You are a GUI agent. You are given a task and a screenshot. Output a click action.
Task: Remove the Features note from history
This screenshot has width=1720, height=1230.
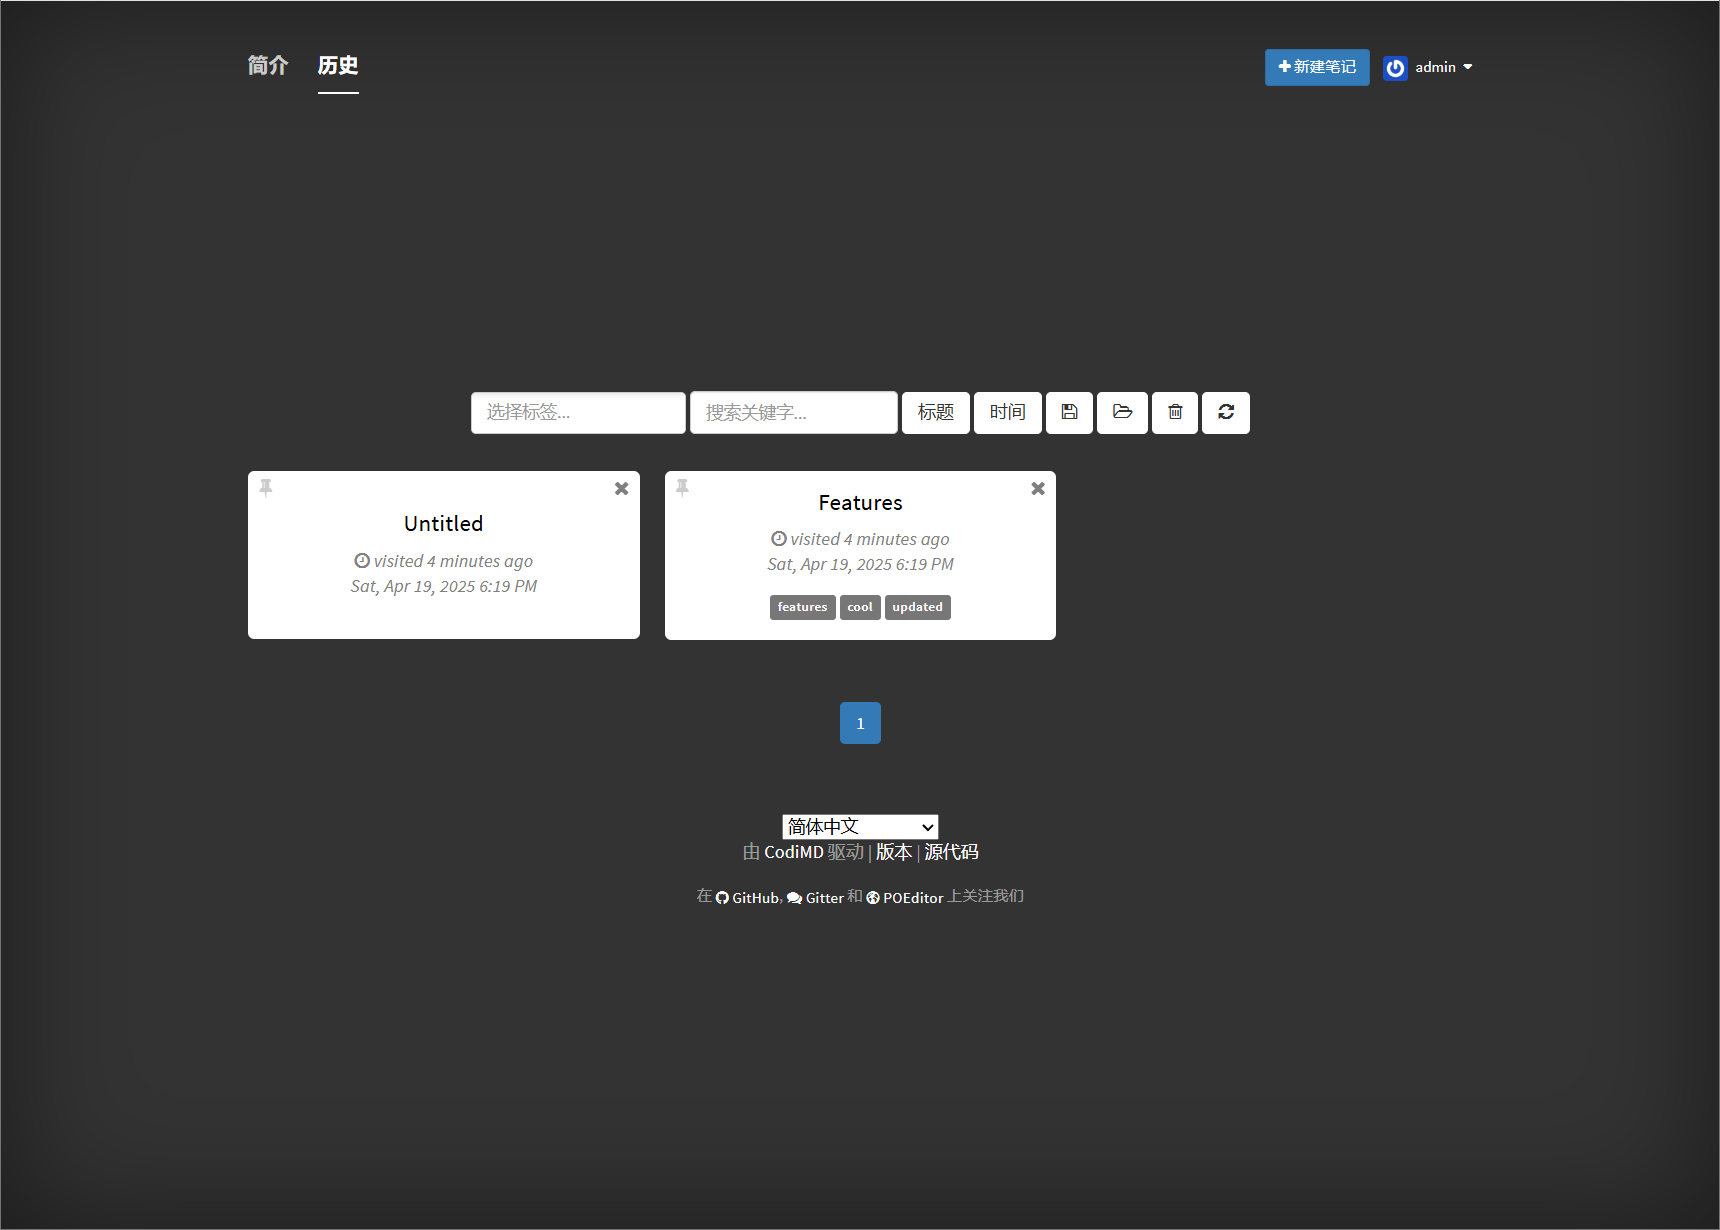coord(1038,489)
